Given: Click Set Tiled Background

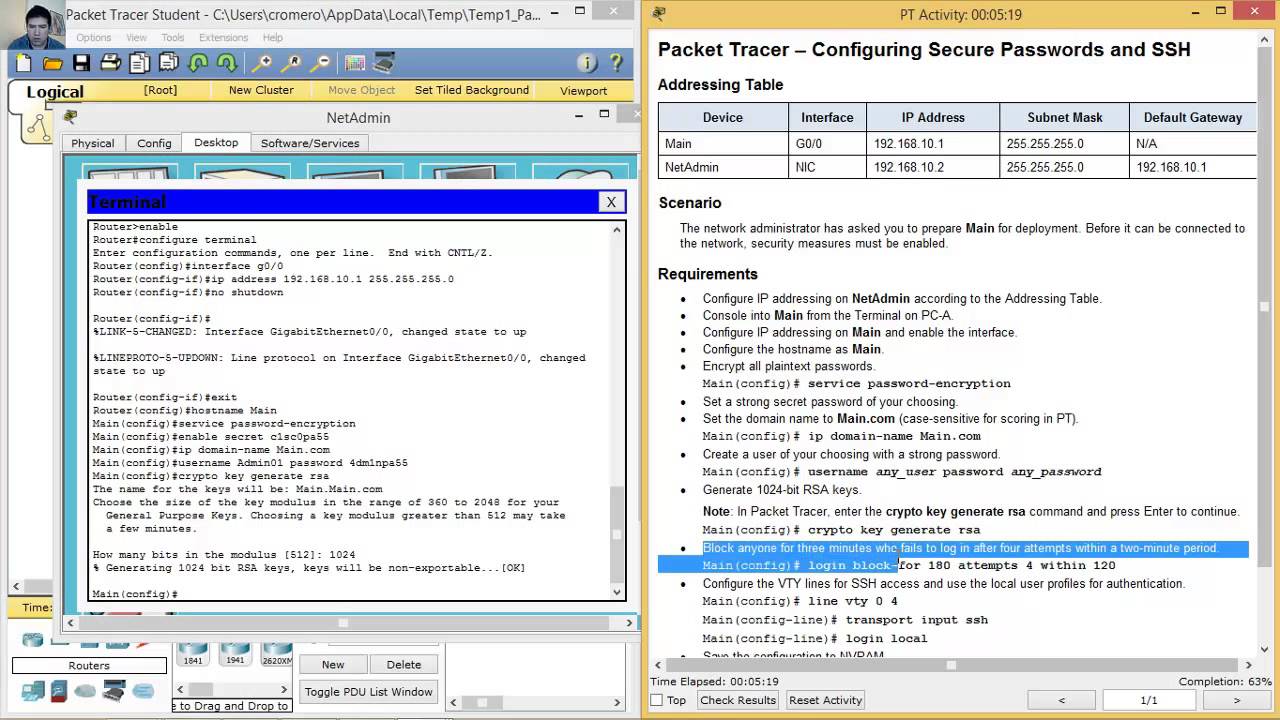Looking at the screenshot, I should coord(472,90).
